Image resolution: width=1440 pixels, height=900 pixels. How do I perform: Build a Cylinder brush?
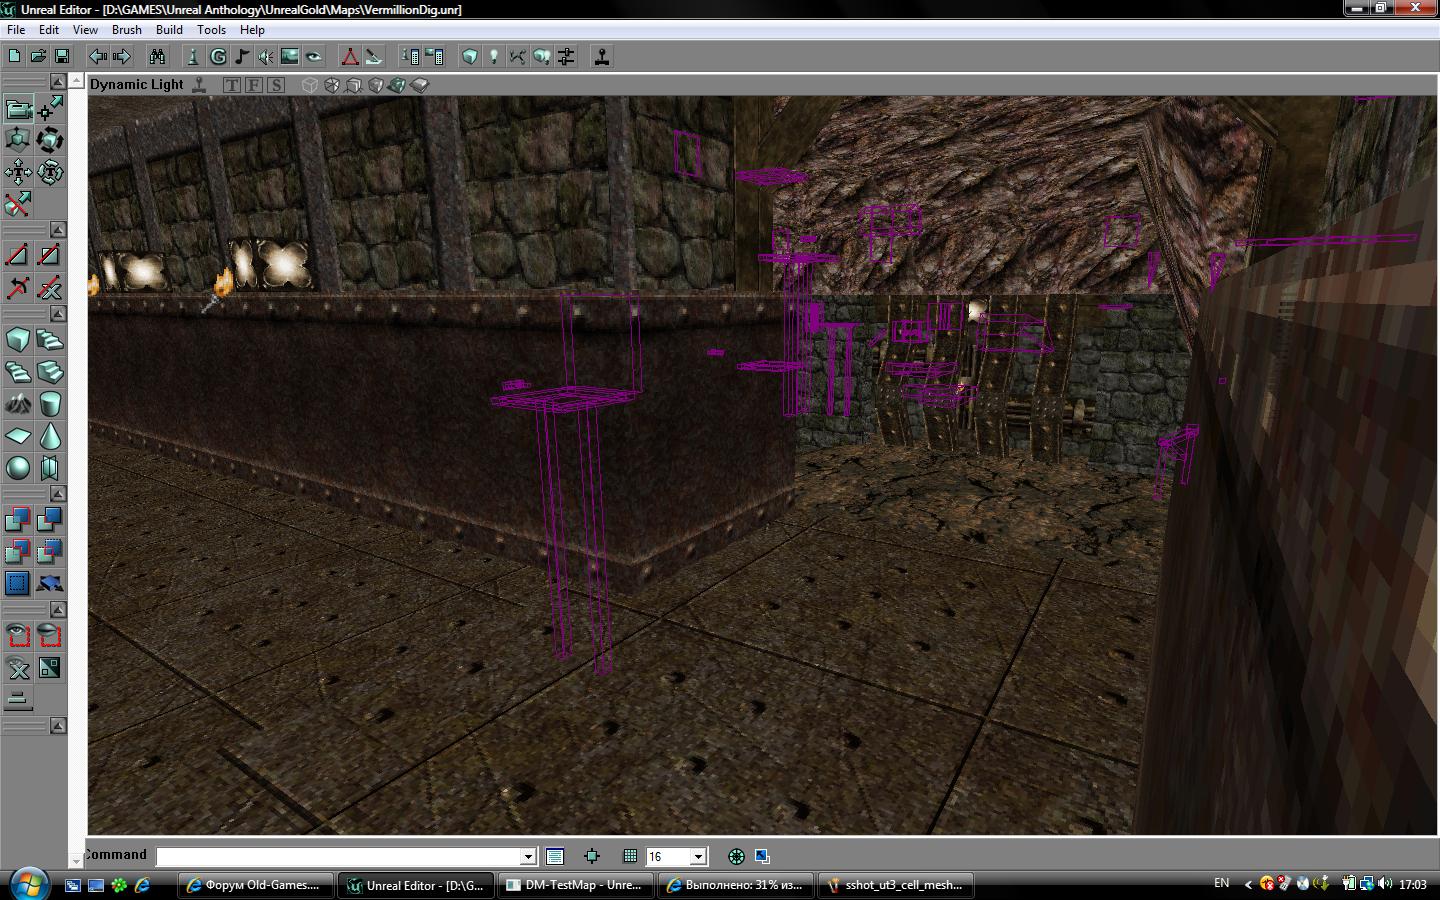pyautogui.click(x=50, y=404)
